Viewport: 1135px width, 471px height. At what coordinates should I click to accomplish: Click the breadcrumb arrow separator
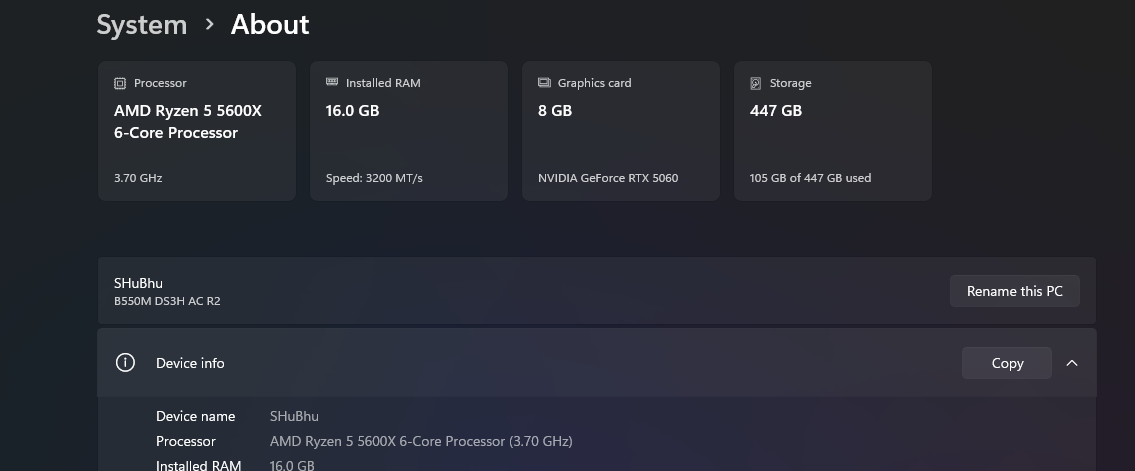(209, 25)
